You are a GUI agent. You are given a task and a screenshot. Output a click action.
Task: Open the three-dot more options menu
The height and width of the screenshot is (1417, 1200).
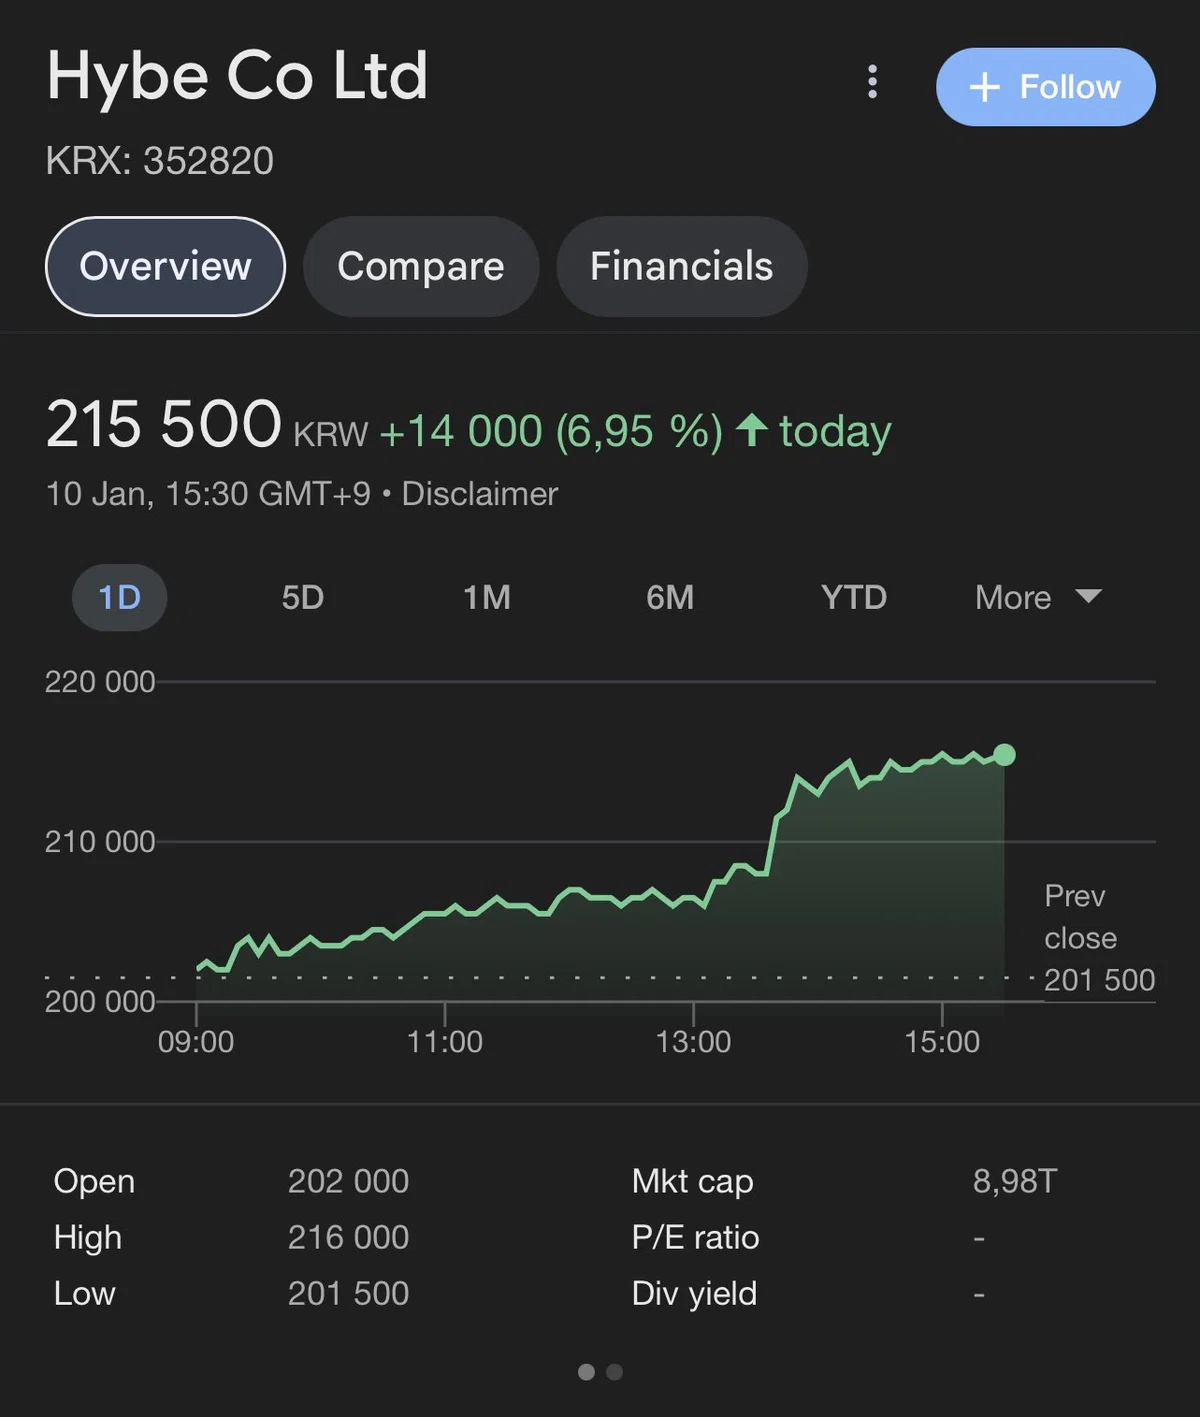(872, 82)
